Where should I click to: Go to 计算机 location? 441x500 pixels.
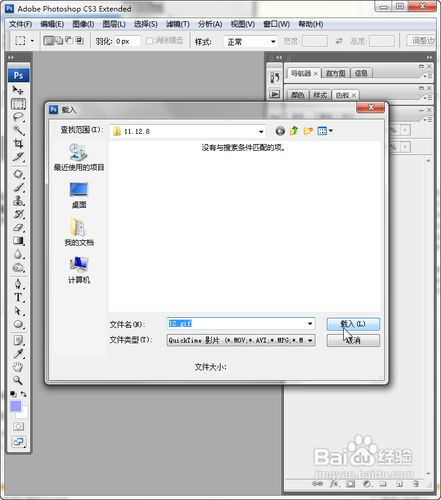79,270
